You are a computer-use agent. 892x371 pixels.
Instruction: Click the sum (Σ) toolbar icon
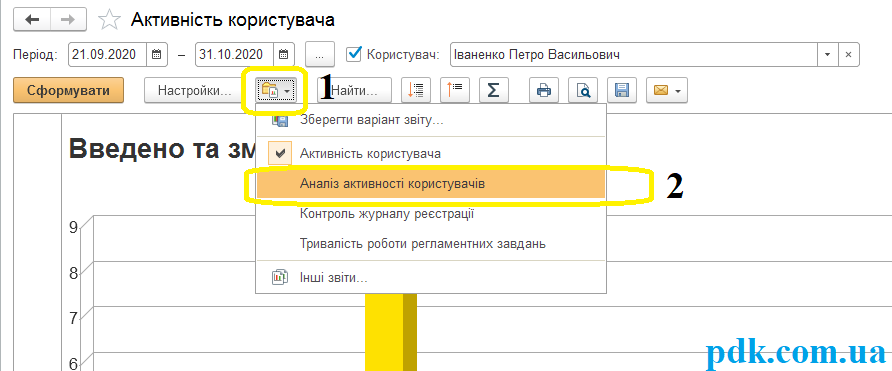[494, 90]
